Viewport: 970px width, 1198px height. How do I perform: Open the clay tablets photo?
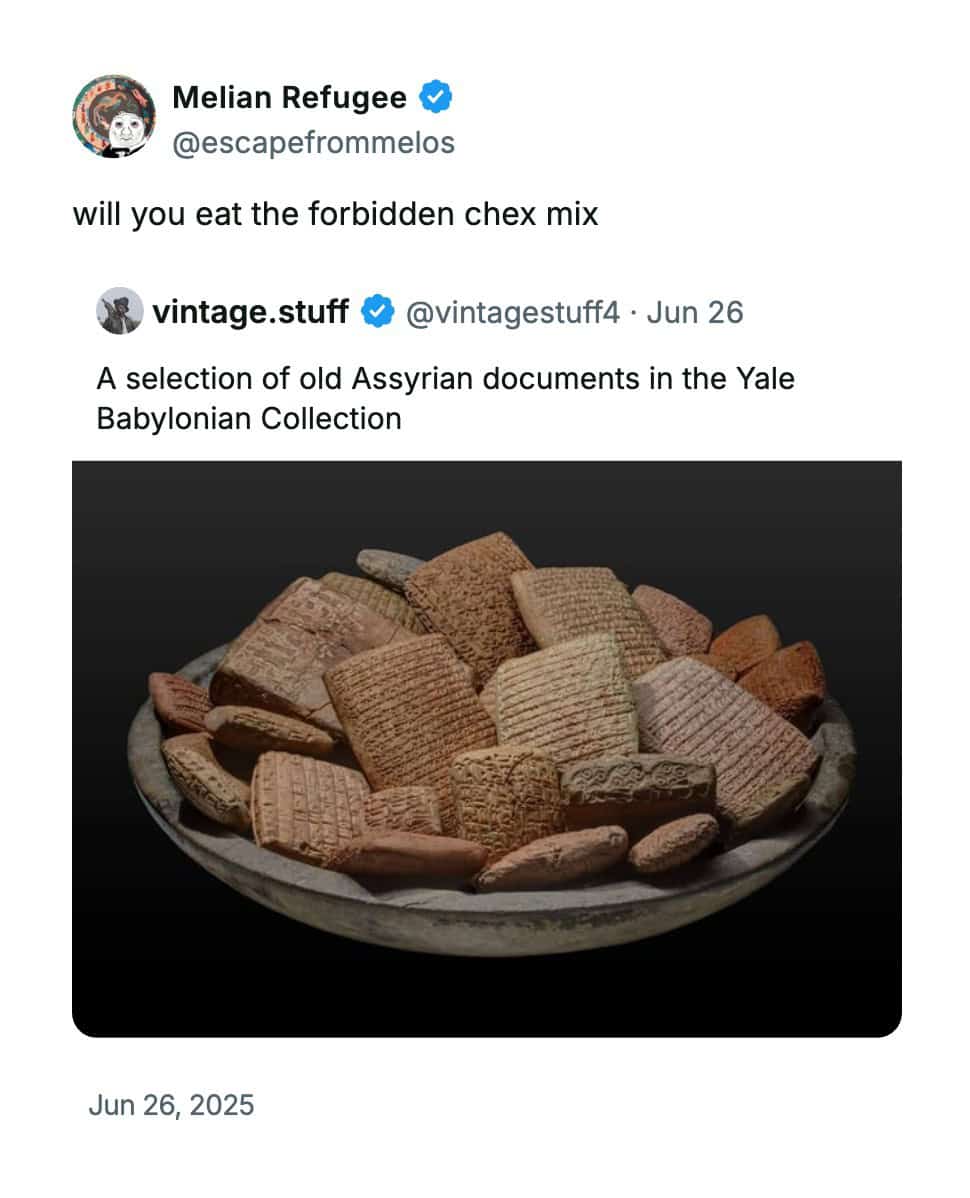coord(487,749)
